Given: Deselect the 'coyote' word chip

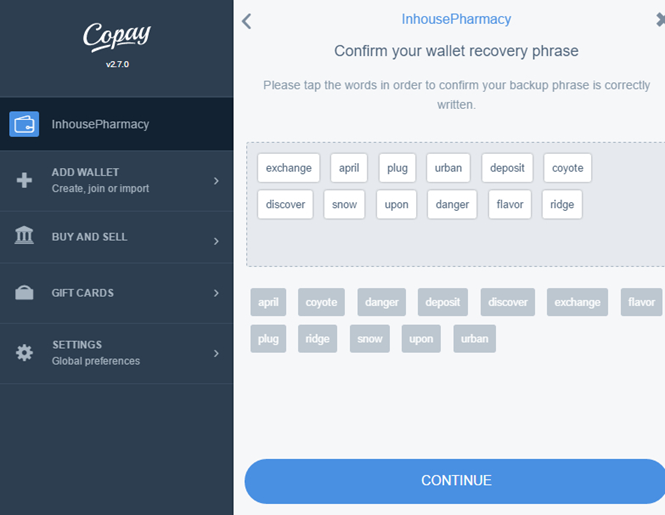Looking at the screenshot, I should click(x=567, y=168).
